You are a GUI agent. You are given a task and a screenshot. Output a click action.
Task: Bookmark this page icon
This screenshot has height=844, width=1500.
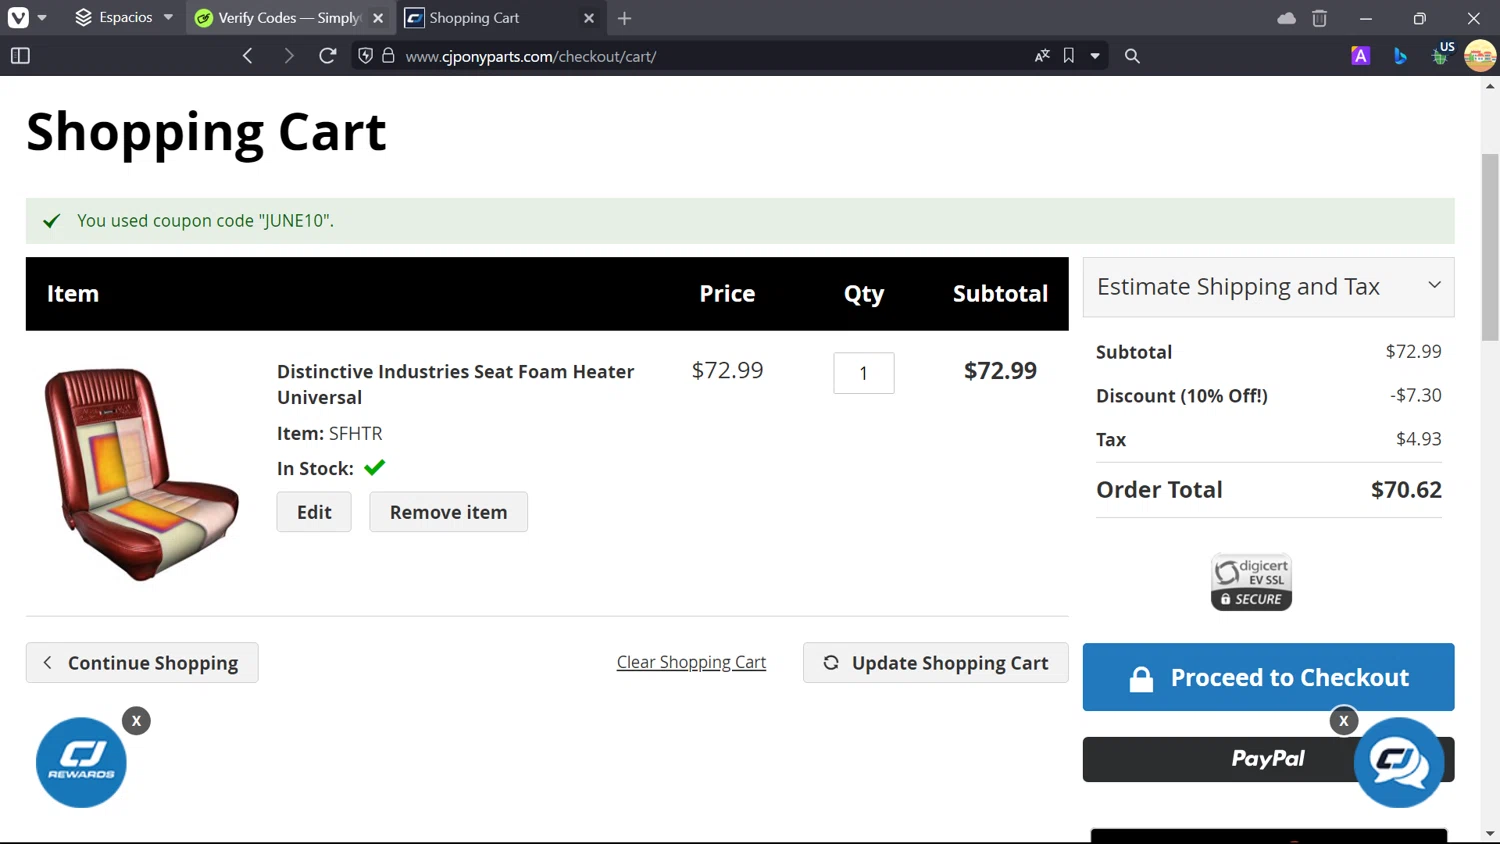1069,56
